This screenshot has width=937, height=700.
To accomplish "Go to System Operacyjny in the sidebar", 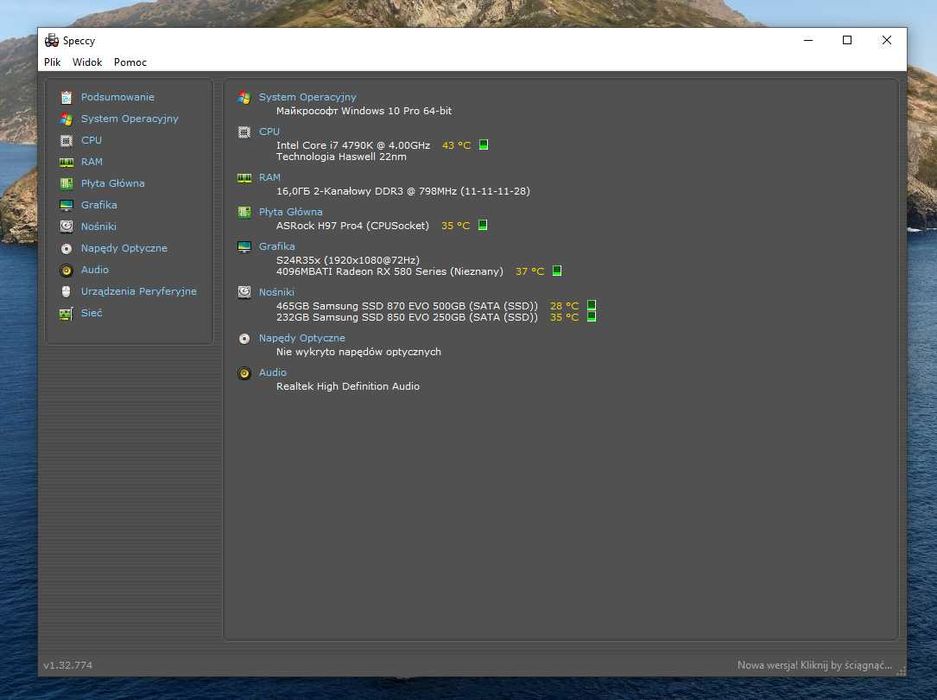I will pyautogui.click(x=129, y=119).
